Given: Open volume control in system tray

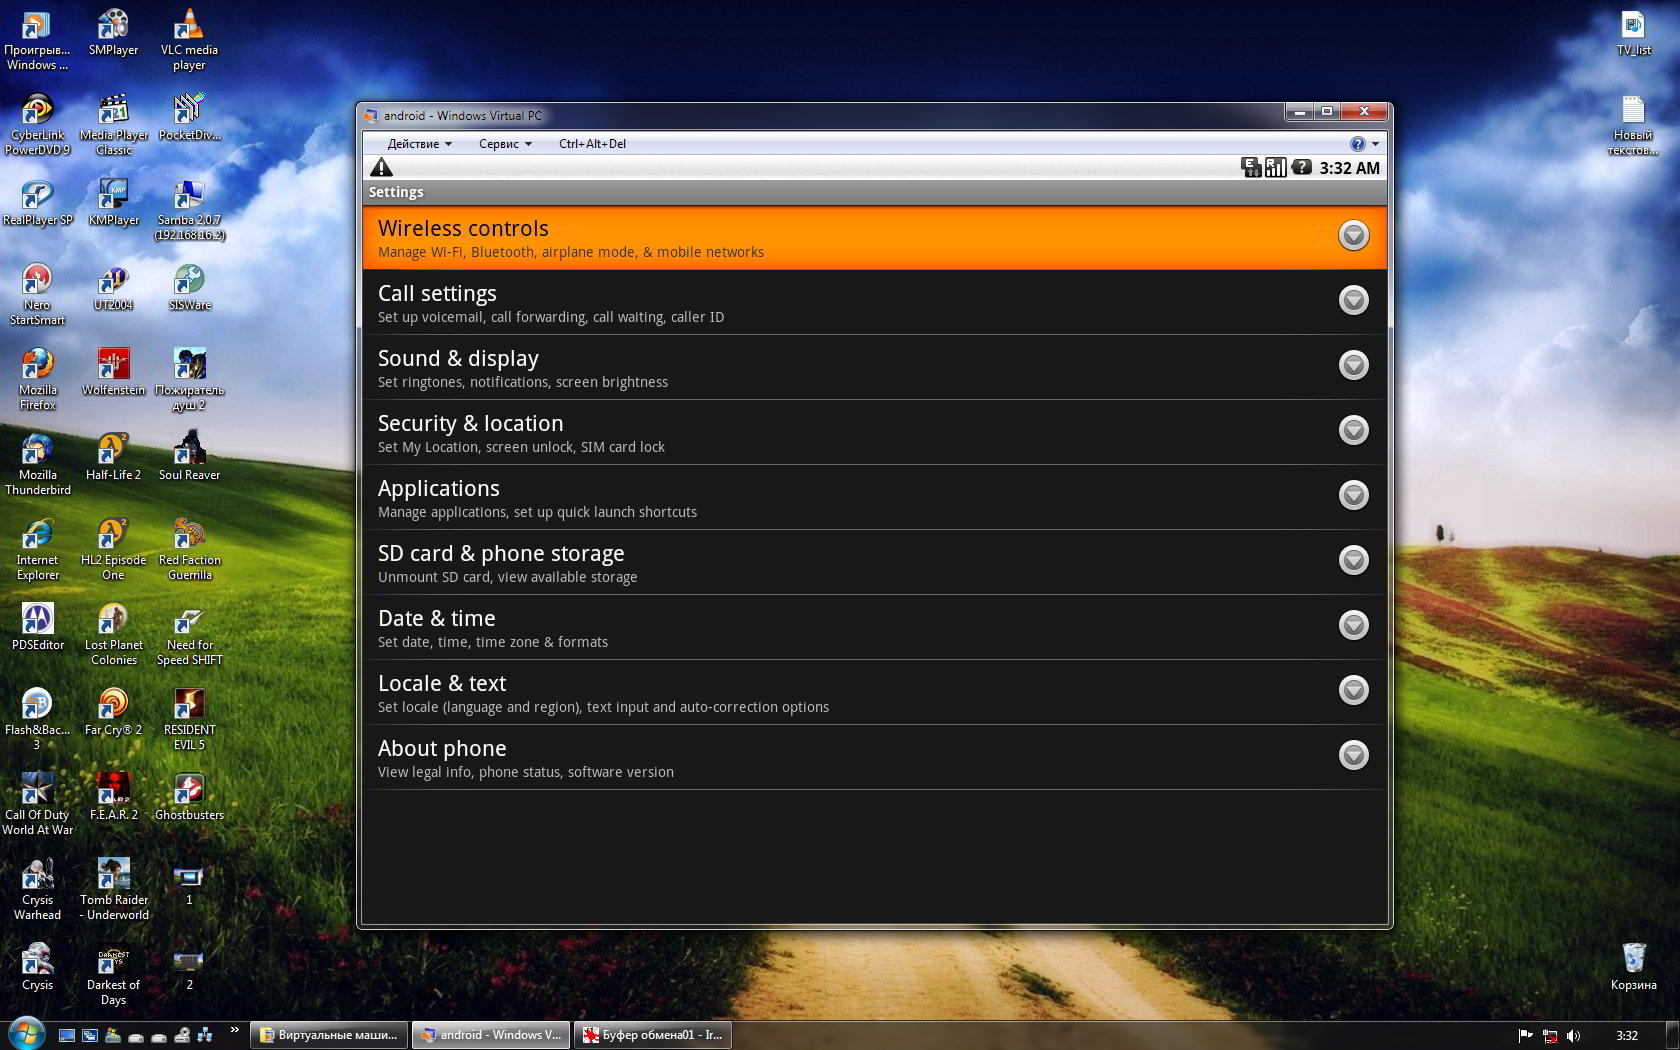Looking at the screenshot, I should coord(1574,1036).
